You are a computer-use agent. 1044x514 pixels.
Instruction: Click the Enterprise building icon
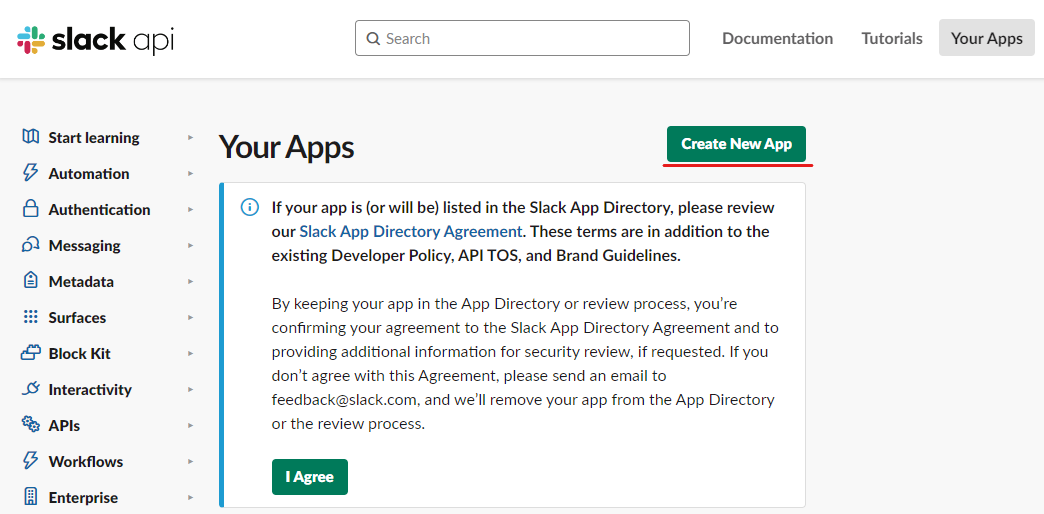[31, 497]
